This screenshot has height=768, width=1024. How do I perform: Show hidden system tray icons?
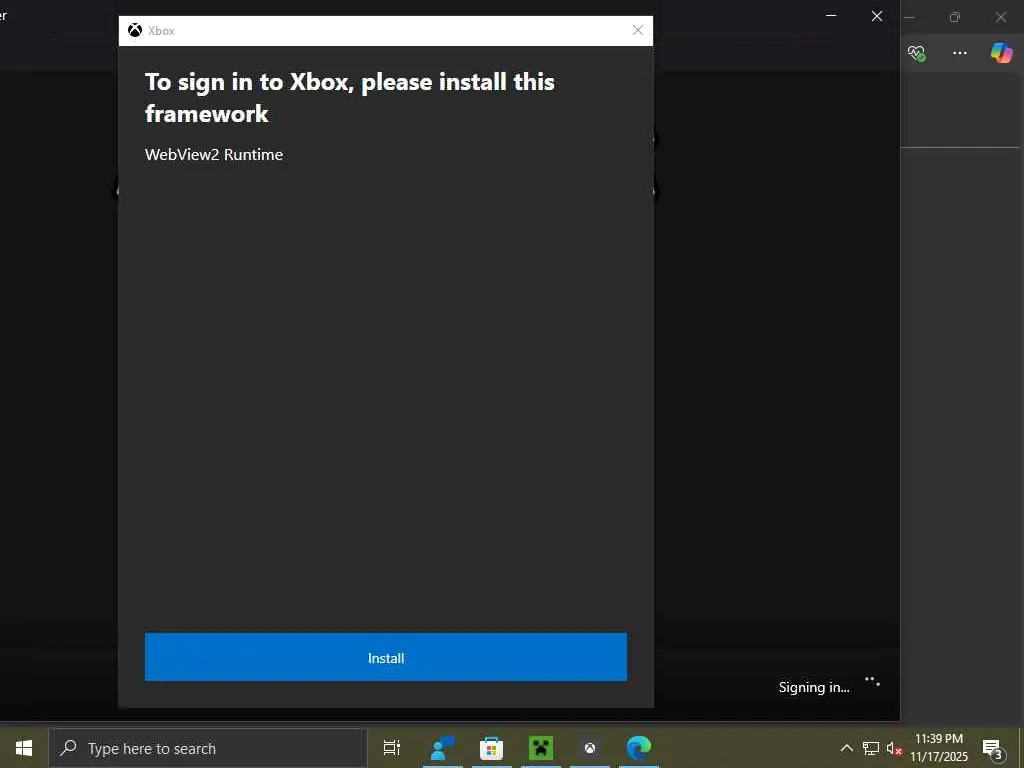(846, 748)
